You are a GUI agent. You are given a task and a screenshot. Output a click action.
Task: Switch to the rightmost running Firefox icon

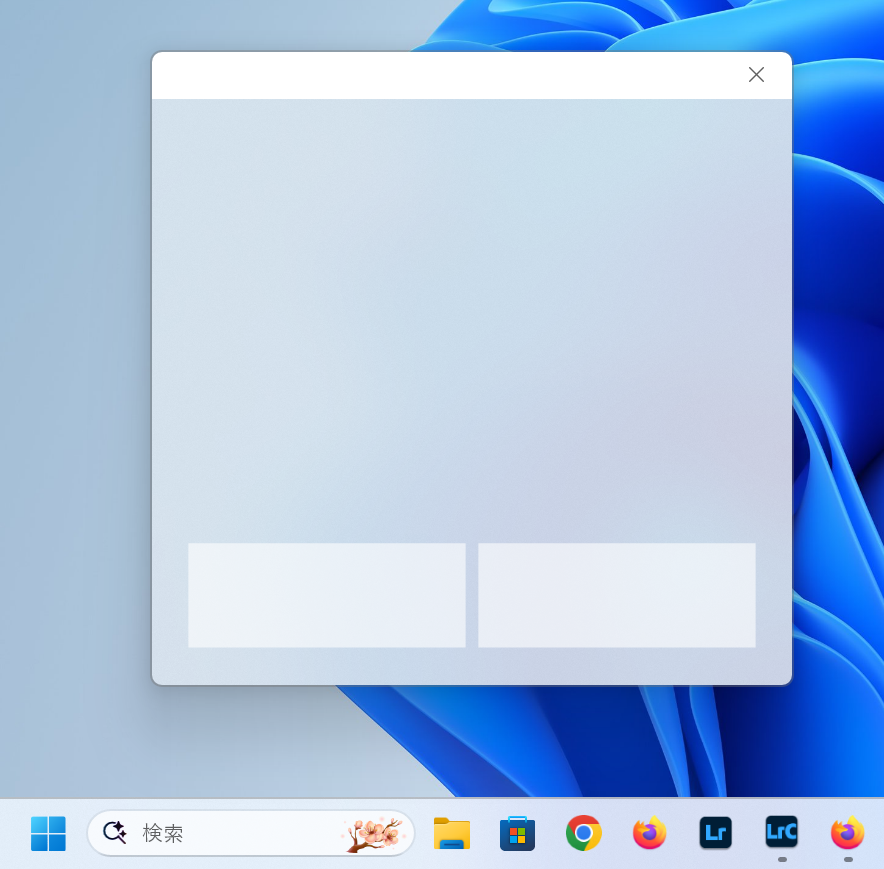click(x=847, y=833)
